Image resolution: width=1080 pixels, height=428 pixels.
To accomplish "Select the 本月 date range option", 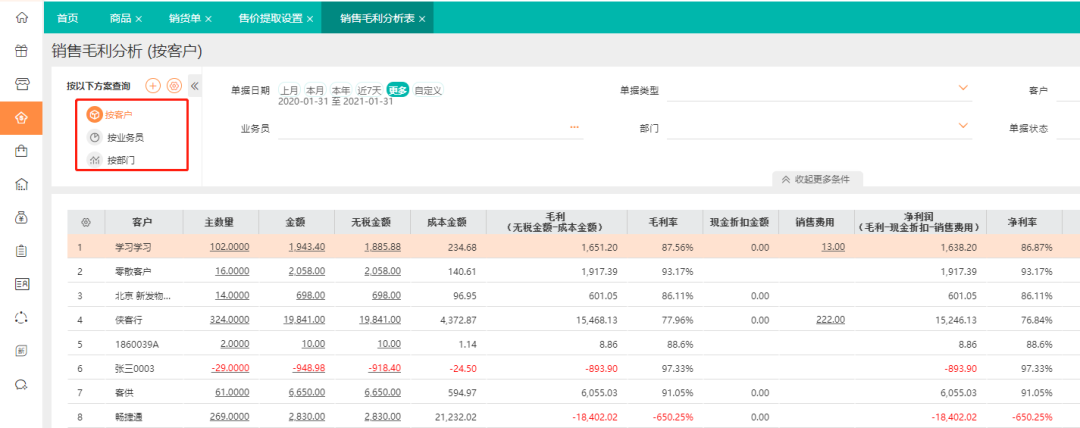I will pyautogui.click(x=315, y=90).
